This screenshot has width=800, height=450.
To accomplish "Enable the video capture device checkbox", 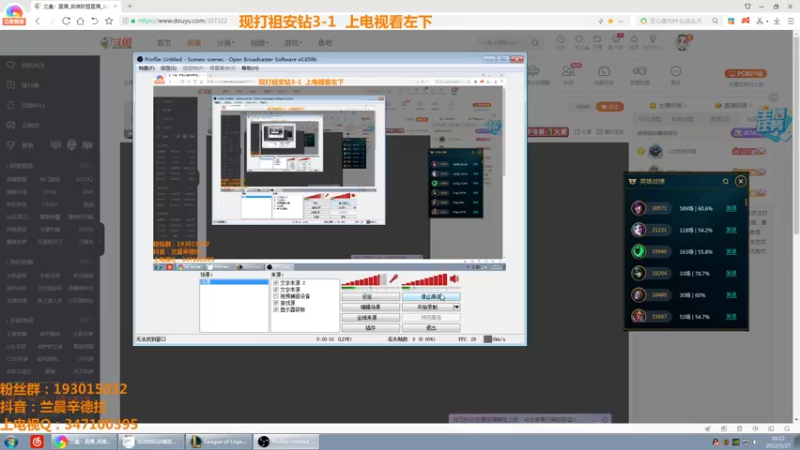I will (x=276, y=296).
